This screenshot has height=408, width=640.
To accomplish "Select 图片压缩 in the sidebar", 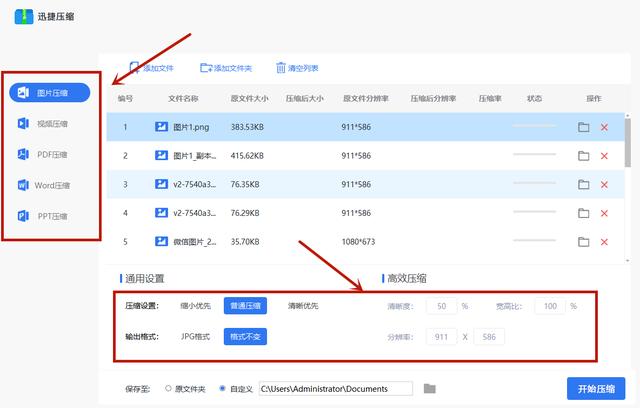I will [x=49, y=93].
